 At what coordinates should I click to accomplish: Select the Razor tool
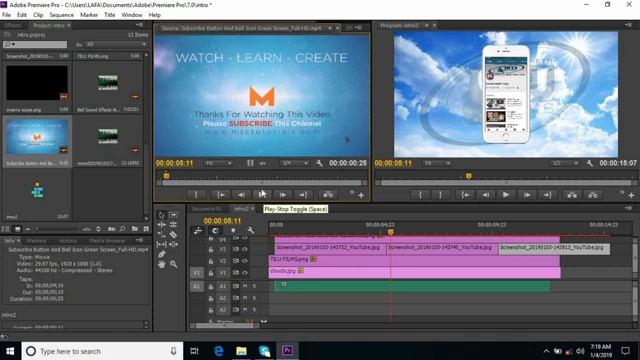point(173,234)
